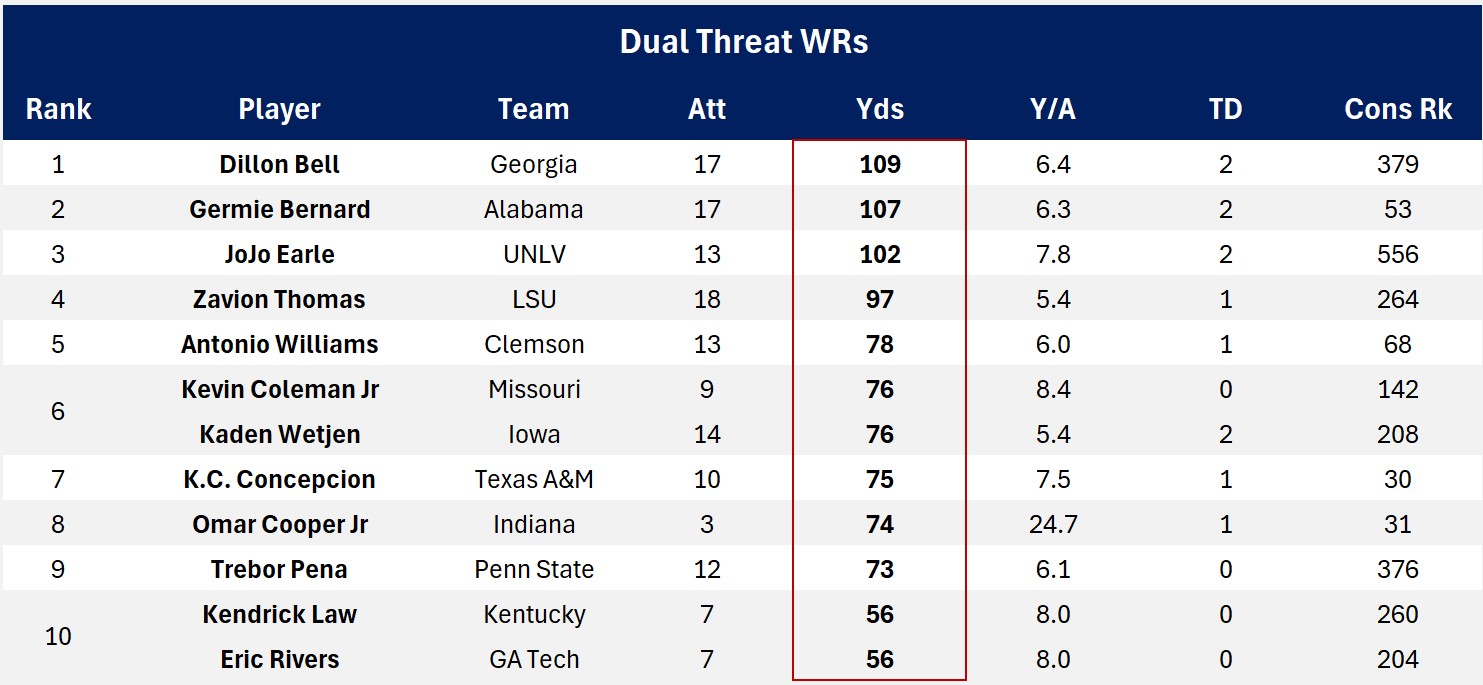This screenshot has width=1483, height=685.
Task: Select Antonio Williams player cell
Action: click(279, 344)
